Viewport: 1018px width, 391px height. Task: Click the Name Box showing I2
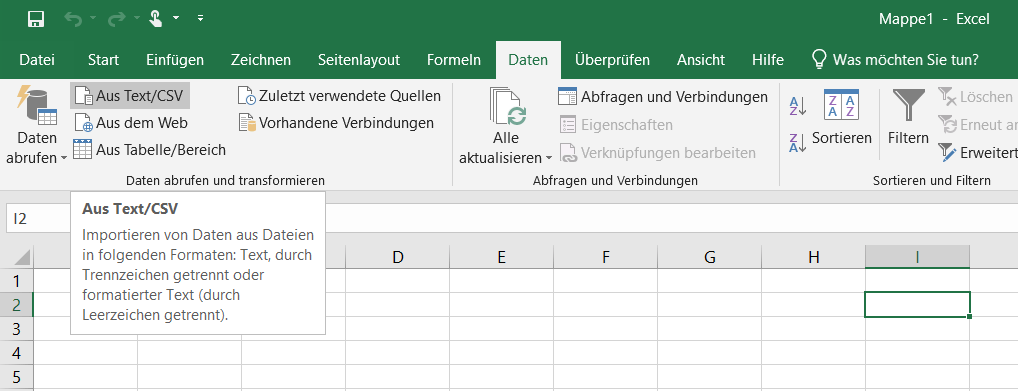(x=38, y=218)
